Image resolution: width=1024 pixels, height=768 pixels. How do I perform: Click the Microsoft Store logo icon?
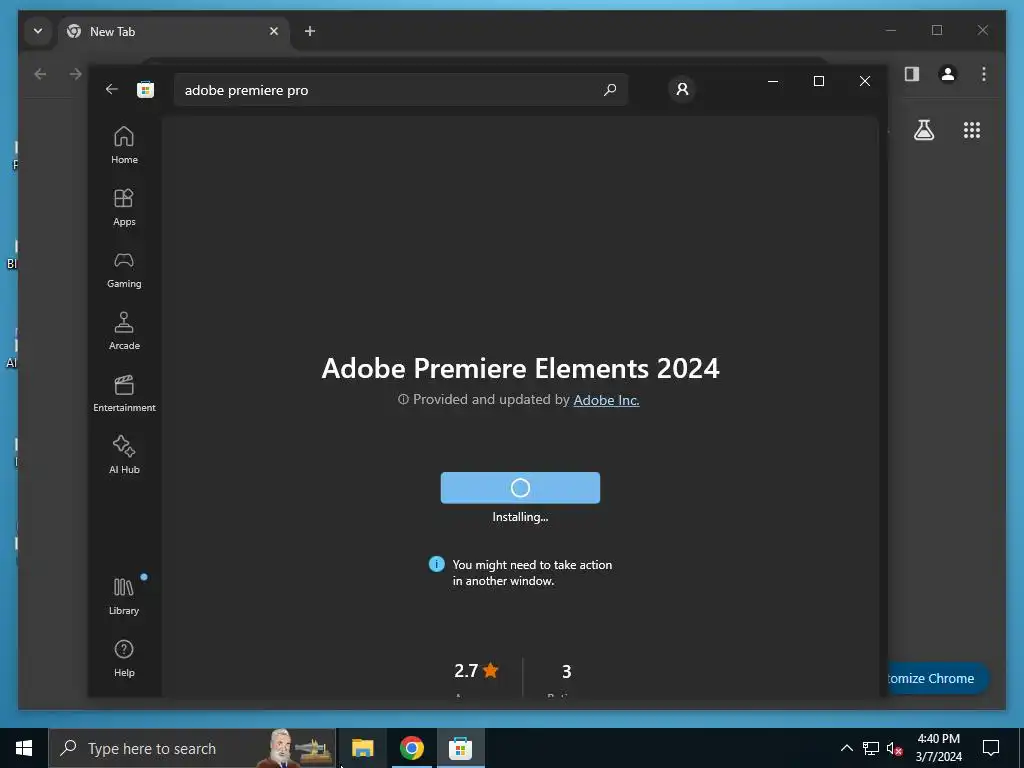pyautogui.click(x=145, y=89)
